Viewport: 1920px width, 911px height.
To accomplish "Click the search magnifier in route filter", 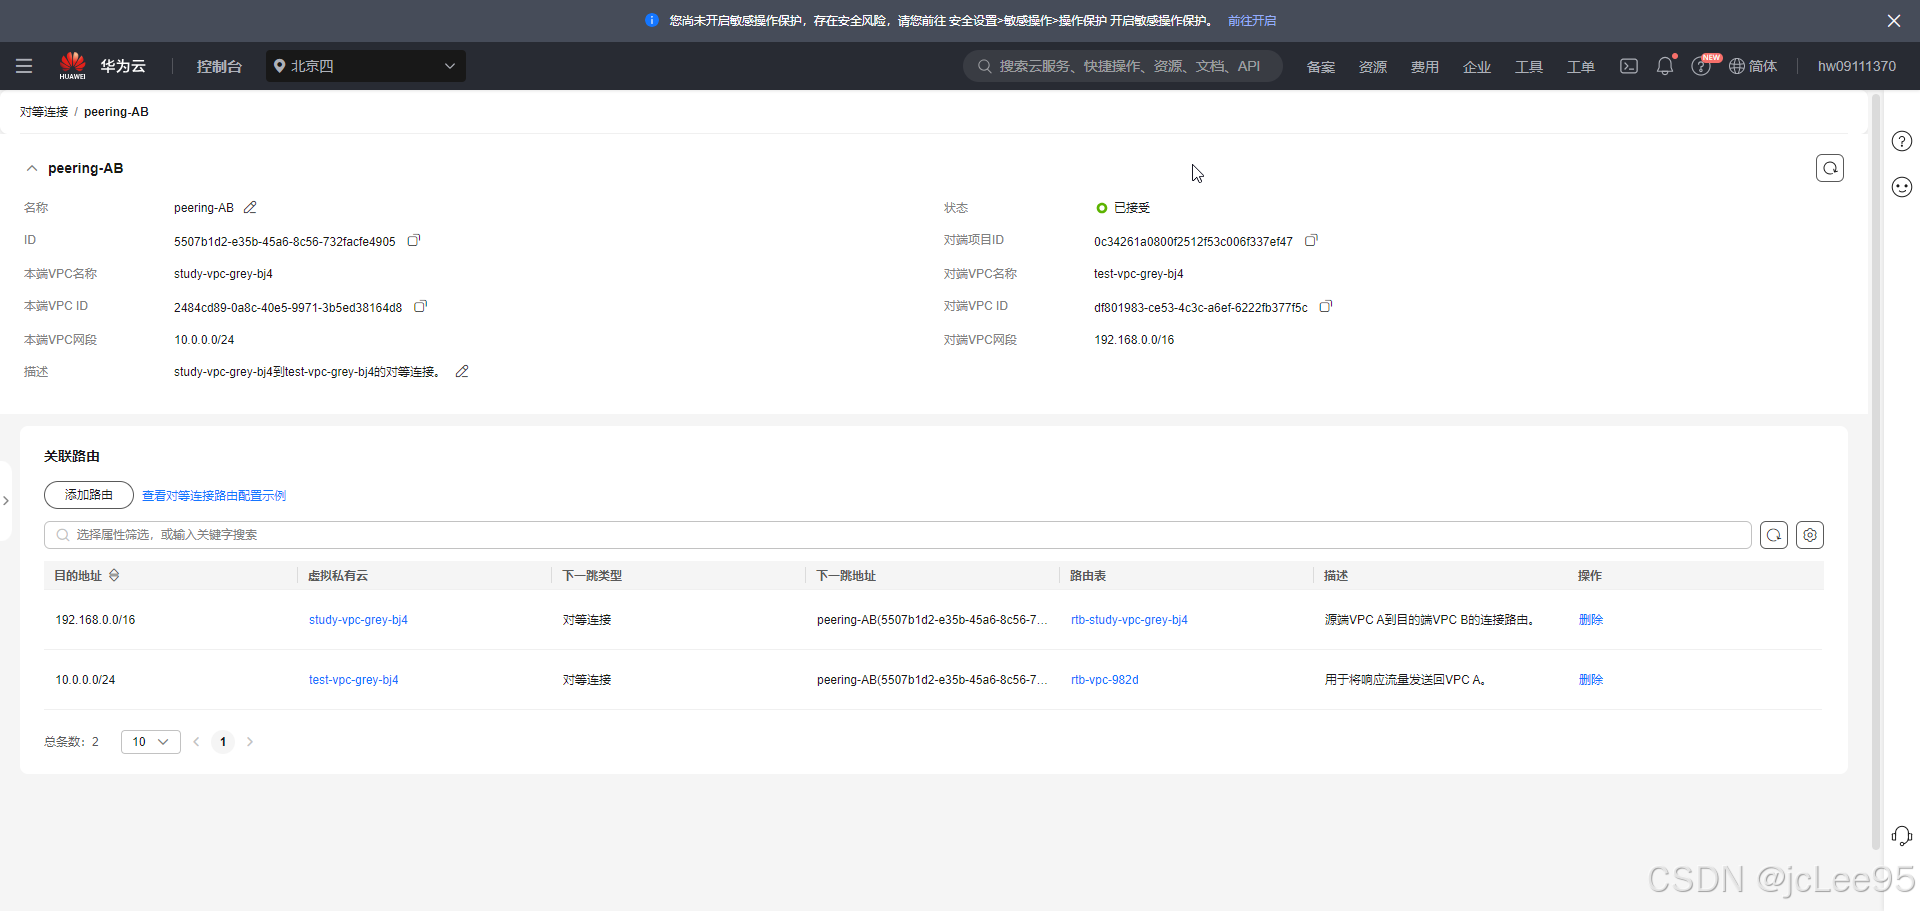I will point(63,535).
